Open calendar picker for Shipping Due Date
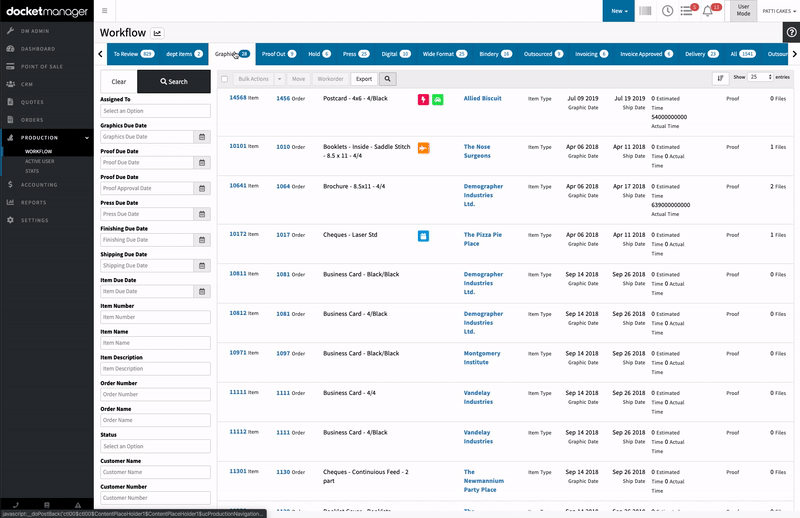The height and width of the screenshot is (518, 800). tap(202, 266)
